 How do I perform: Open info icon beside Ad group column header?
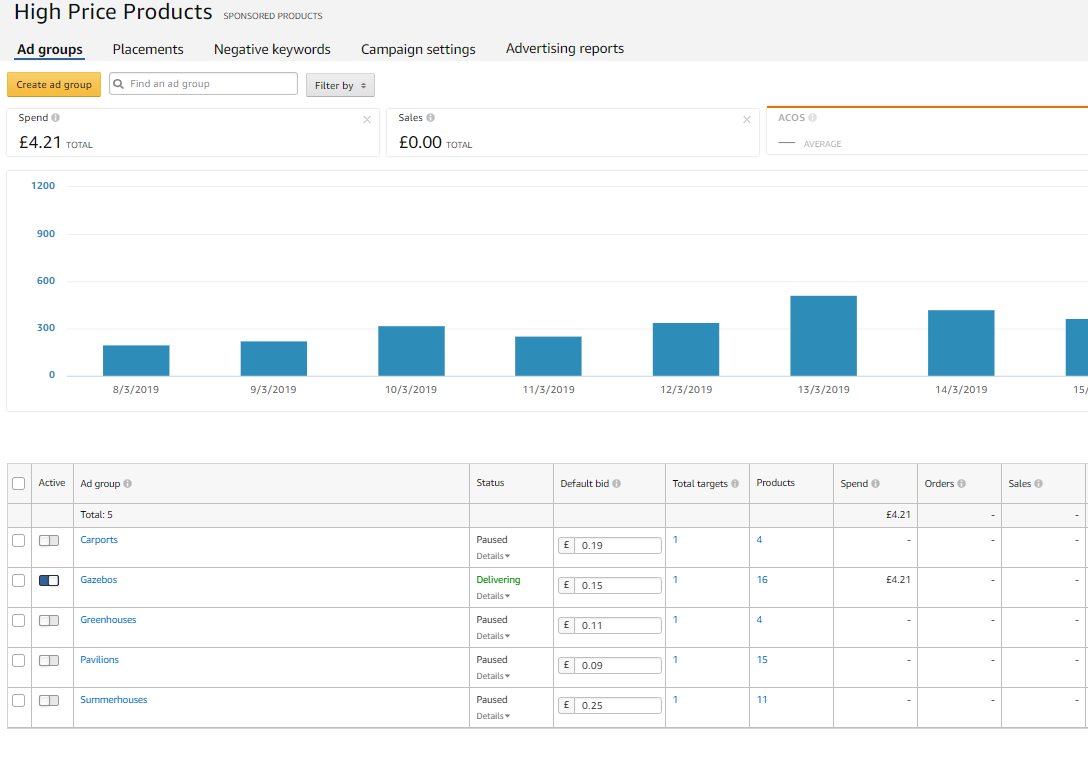click(127, 484)
